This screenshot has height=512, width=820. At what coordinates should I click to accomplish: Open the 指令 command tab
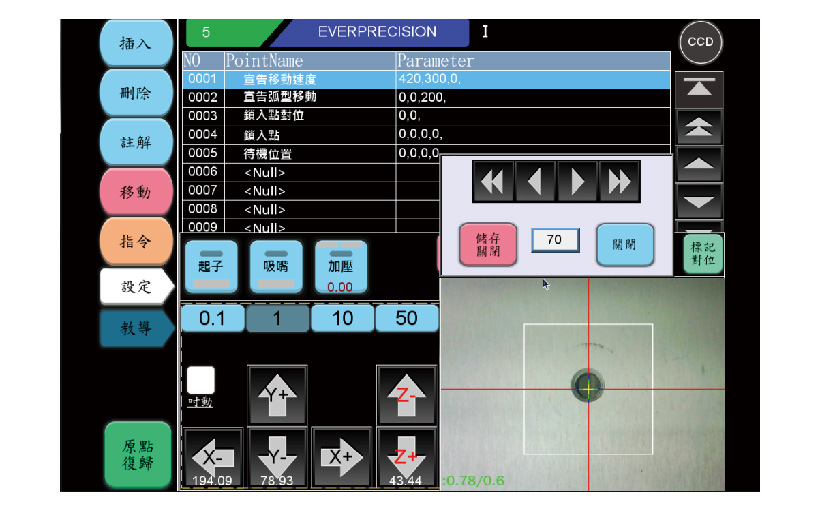(x=135, y=242)
